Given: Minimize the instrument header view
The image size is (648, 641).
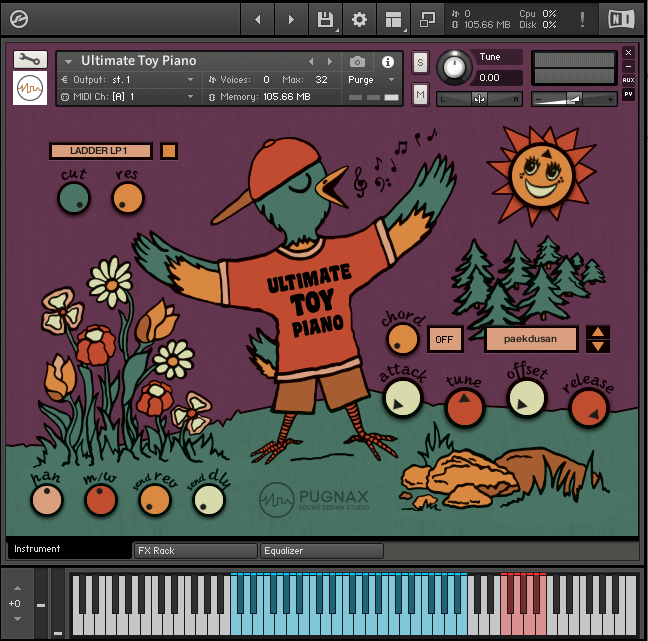Looking at the screenshot, I should click(628, 66).
